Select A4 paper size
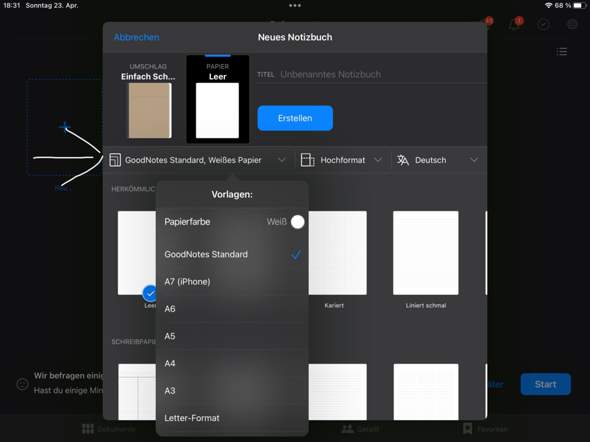Image resolution: width=590 pixels, height=442 pixels. [x=232, y=364]
